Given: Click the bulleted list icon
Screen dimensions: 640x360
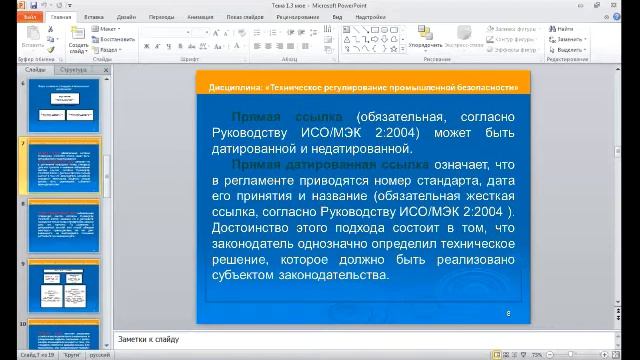Looking at the screenshot, I should pyautogui.click(x=257, y=33).
